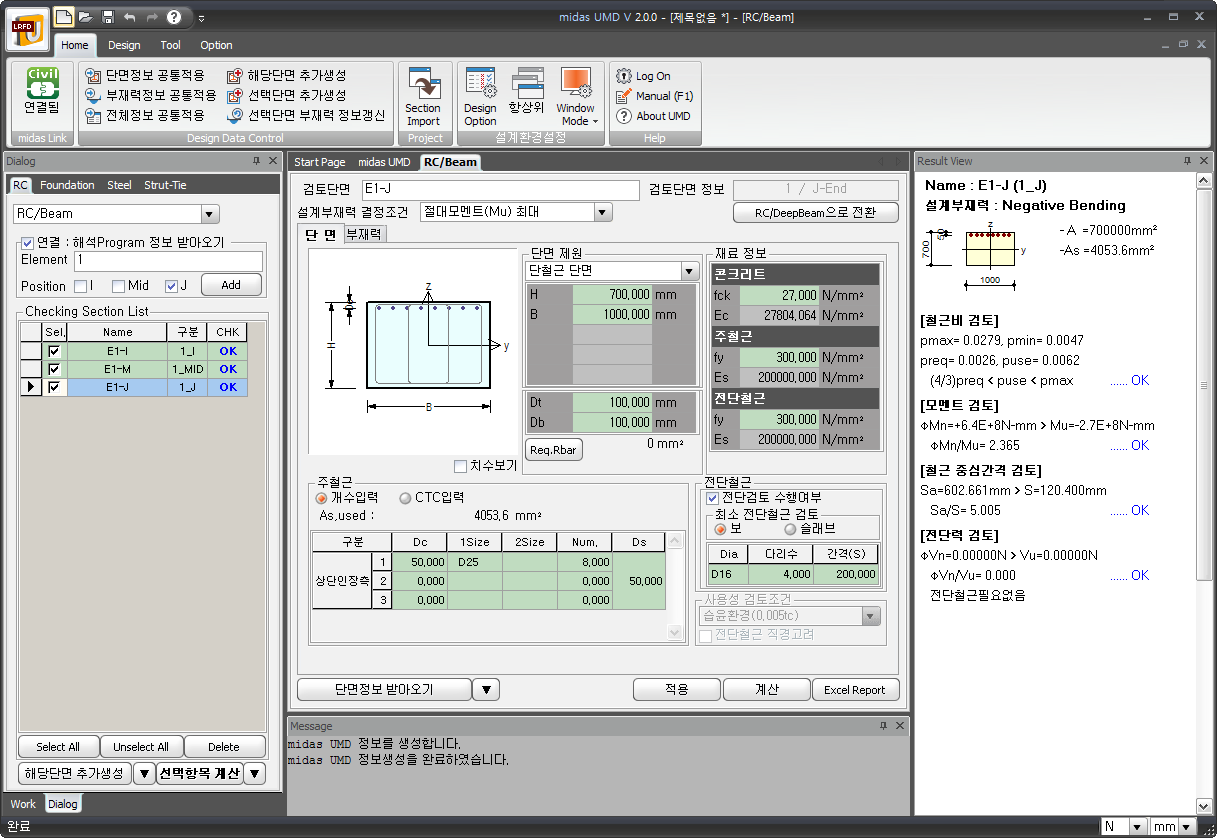
Task: Open the N force unit dropdown
Action: click(x=1137, y=827)
